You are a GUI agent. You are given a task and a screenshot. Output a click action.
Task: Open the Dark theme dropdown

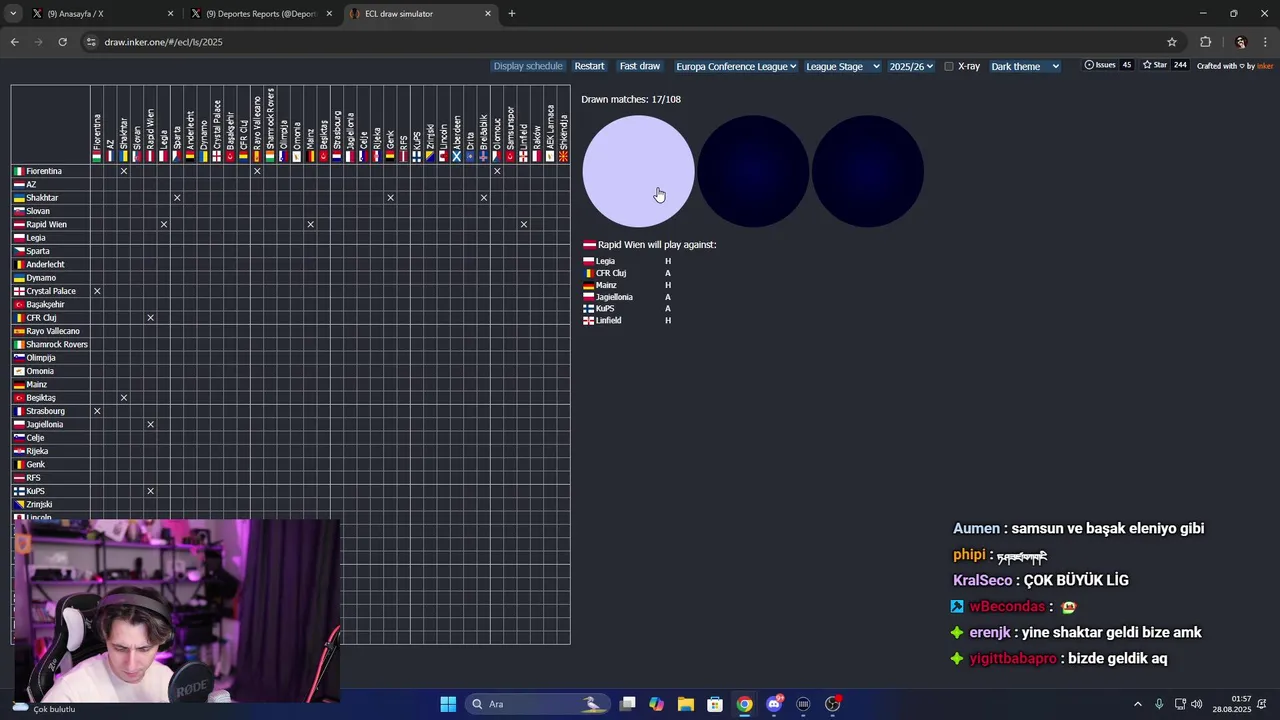click(x=1025, y=66)
